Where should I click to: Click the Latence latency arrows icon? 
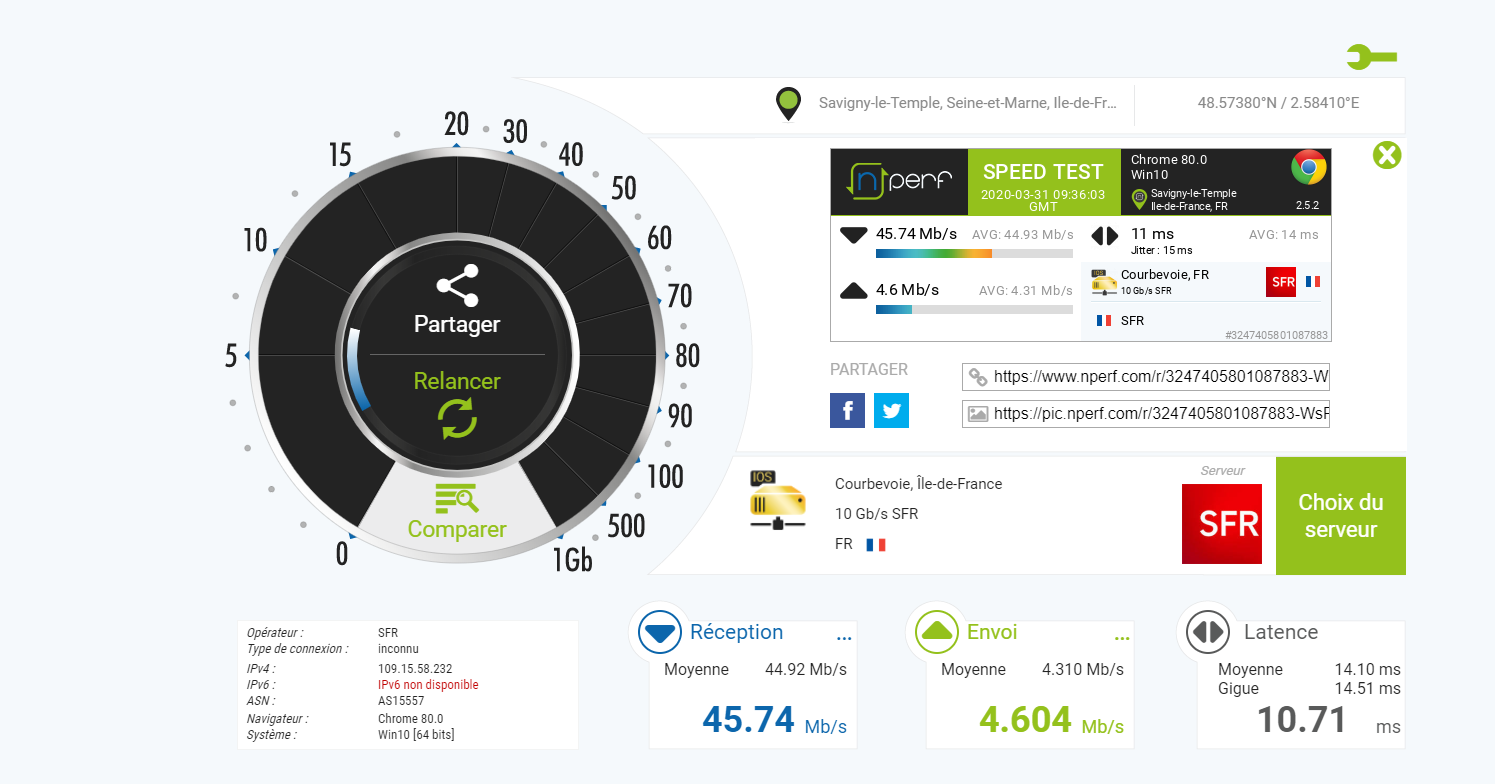tap(1208, 632)
